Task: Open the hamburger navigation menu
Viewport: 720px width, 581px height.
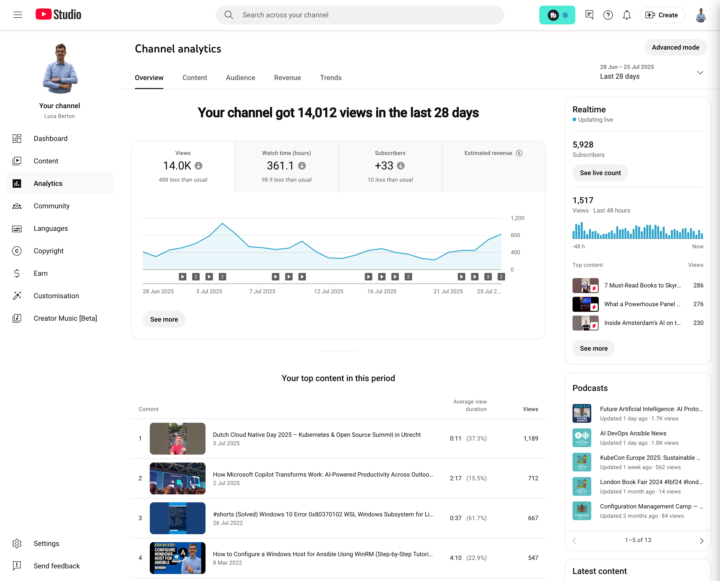Action: (17, 15)
